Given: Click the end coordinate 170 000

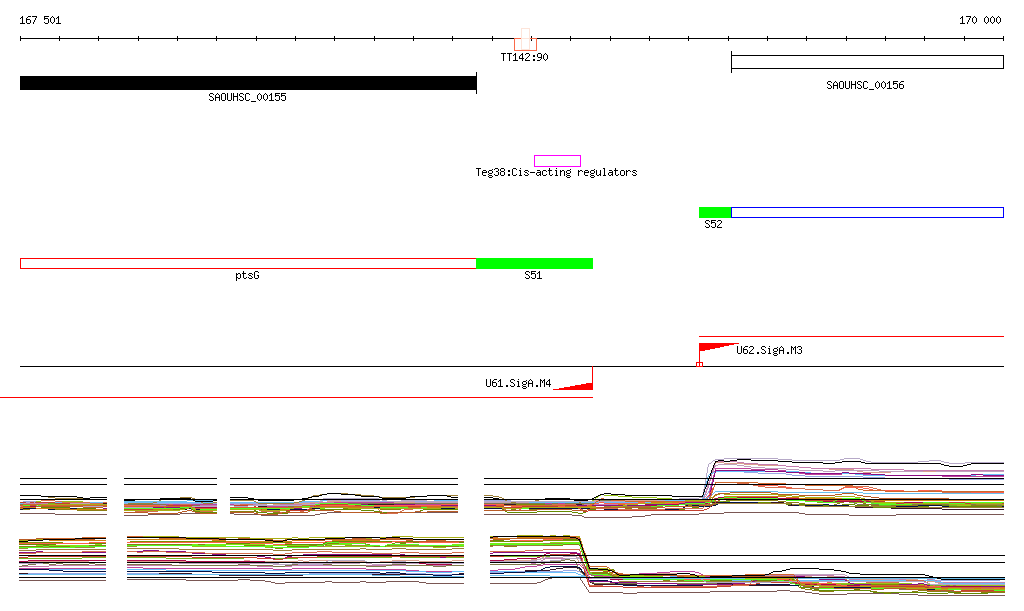Looking at the screenshot, I should click(980, 20).
